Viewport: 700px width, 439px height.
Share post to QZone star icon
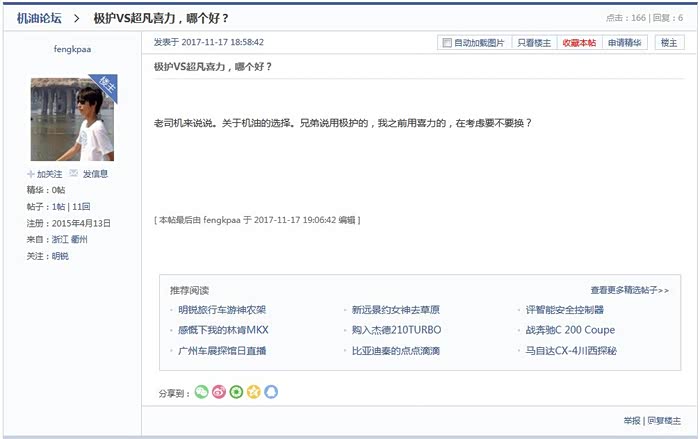[x=253, y=392]
